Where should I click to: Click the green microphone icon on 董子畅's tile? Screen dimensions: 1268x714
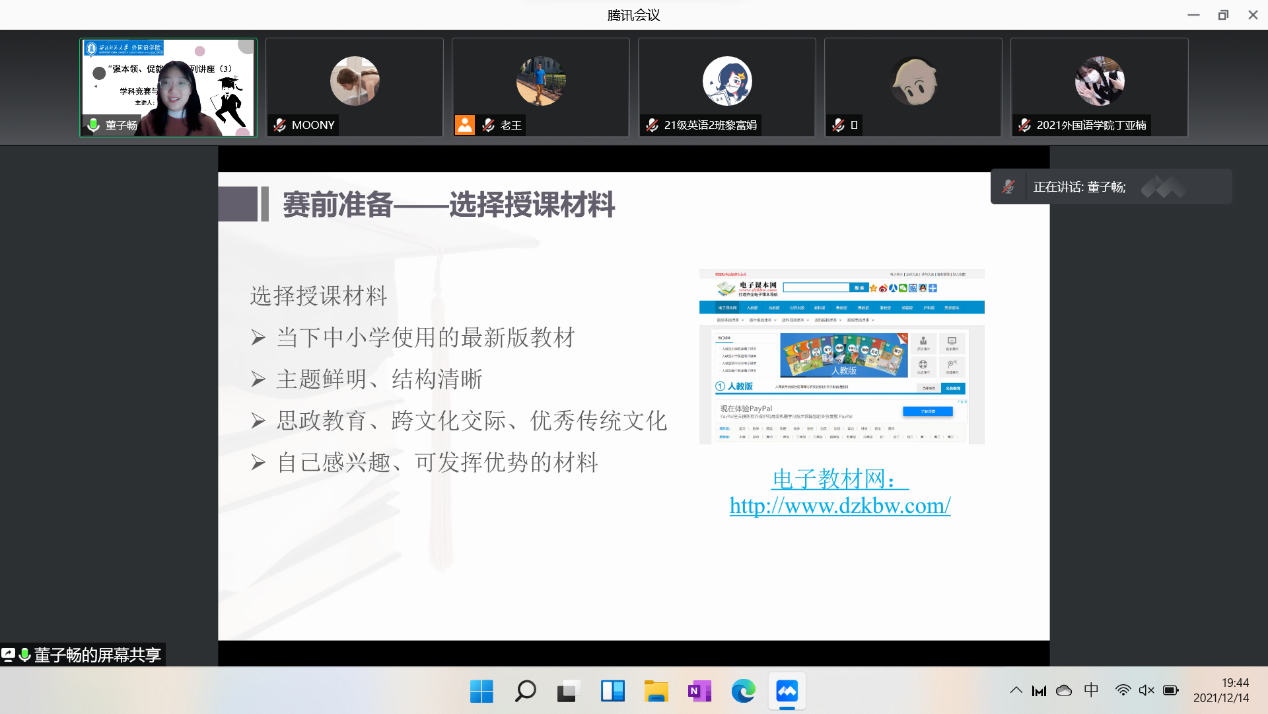coord(93,125)
